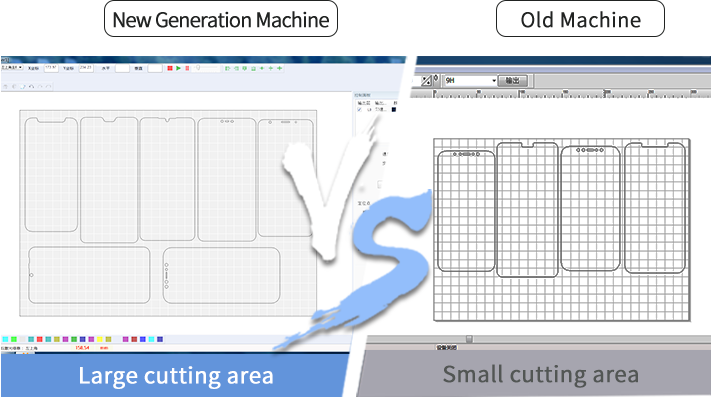Click the X coordinate input field
Screen dimensions: 711x397
click(51, 68)
